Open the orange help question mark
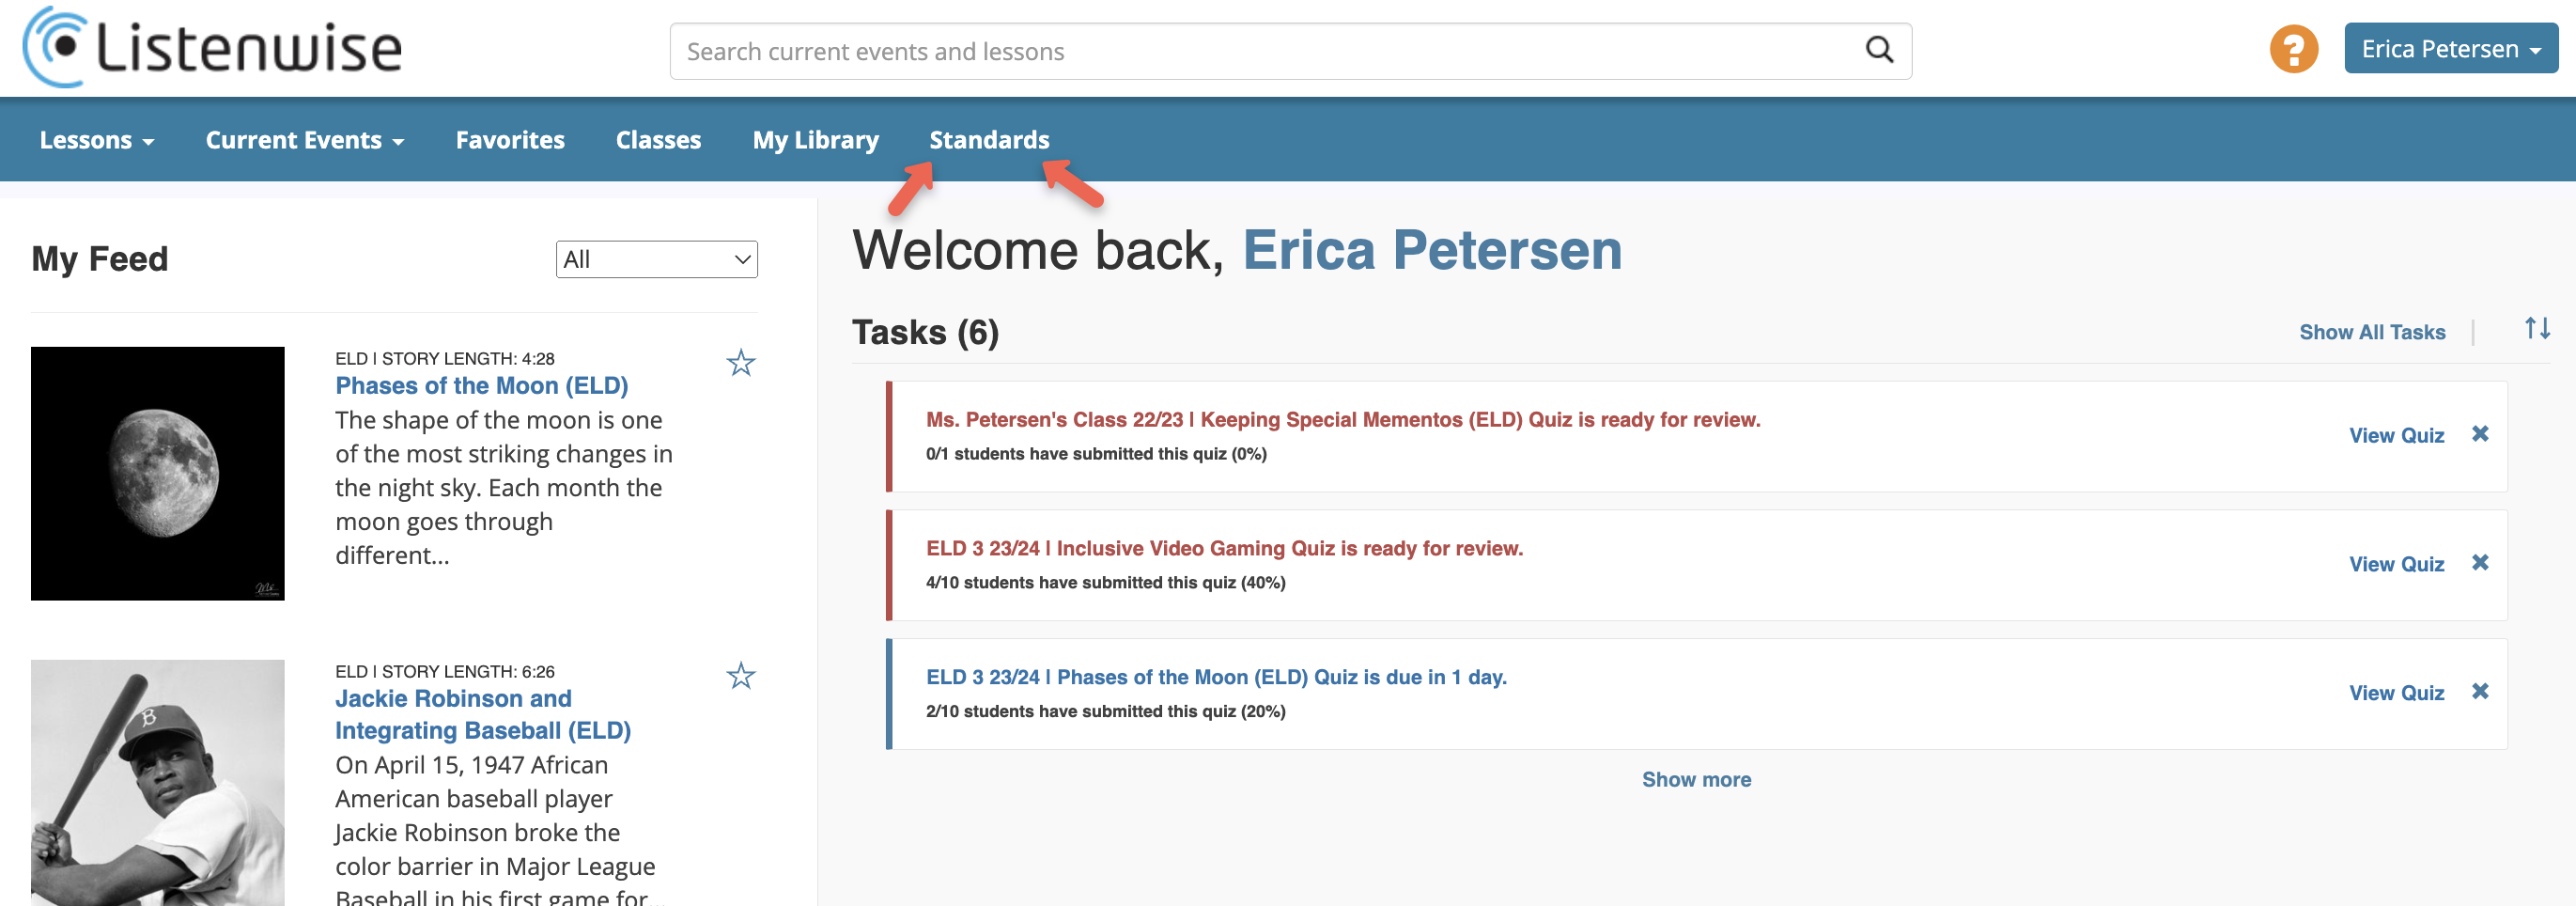2576x906 pixels. pyautogui.click(x=2293, y=49)
